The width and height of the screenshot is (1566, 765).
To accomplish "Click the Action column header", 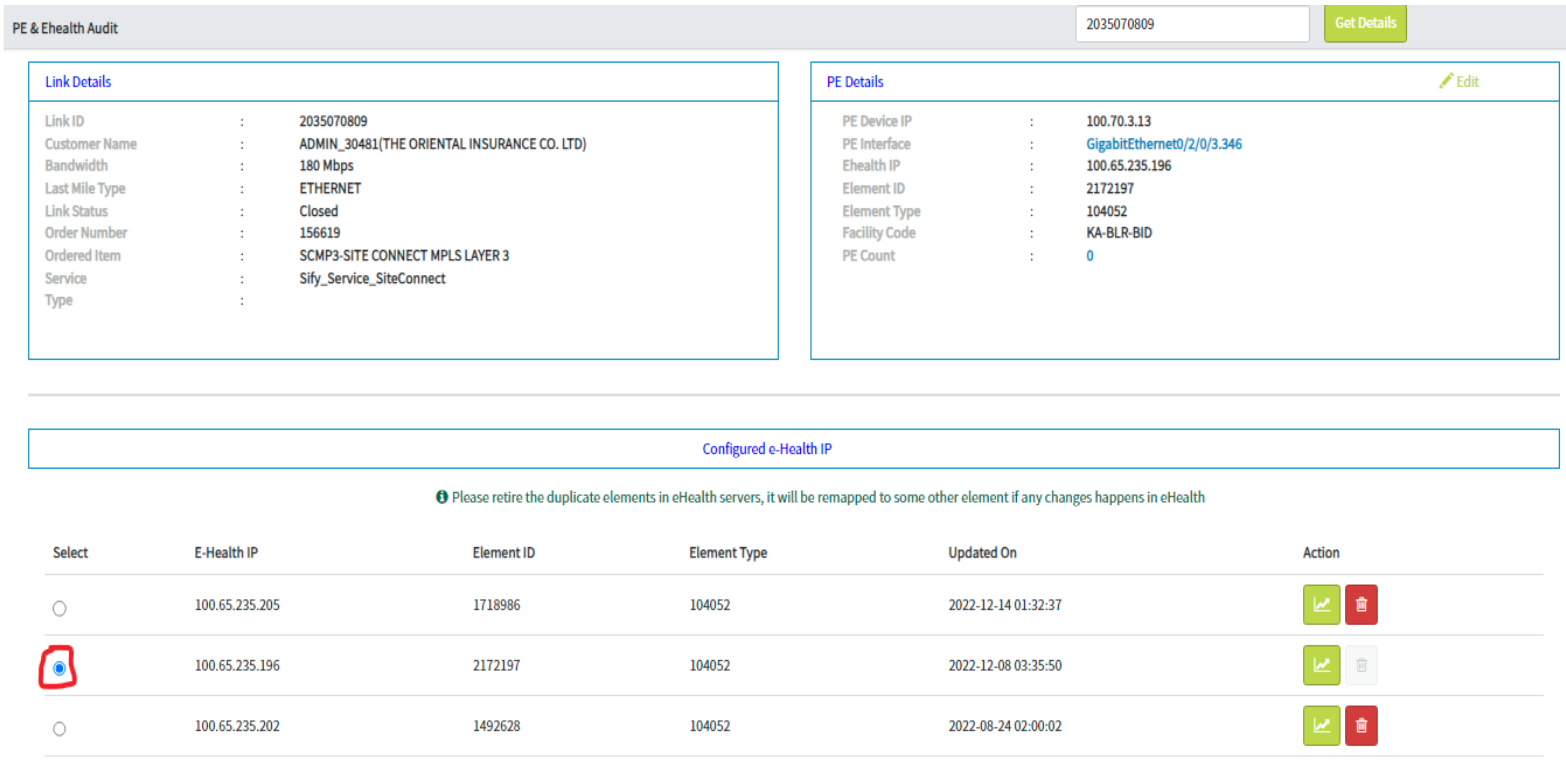I will coord(1321,552).
